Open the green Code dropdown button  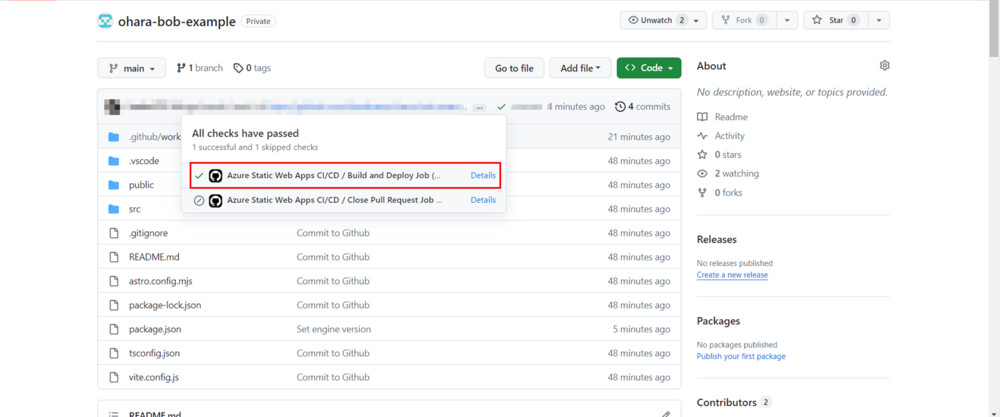[x=649, y=68]
